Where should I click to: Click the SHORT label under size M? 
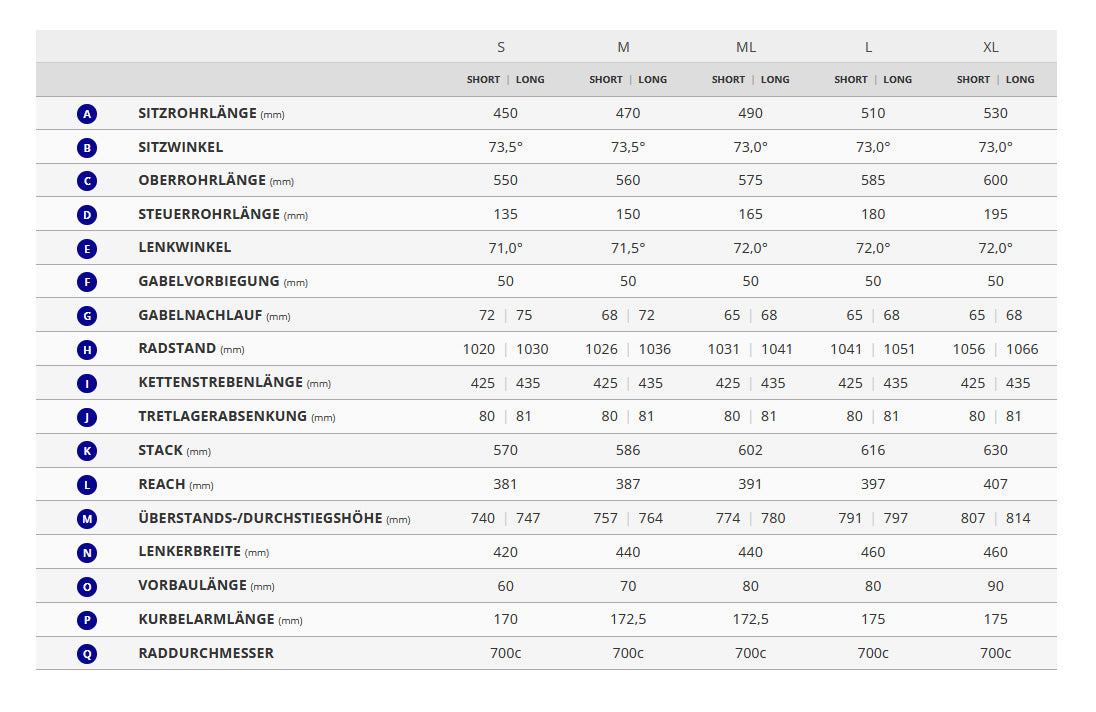pos(606,80)
